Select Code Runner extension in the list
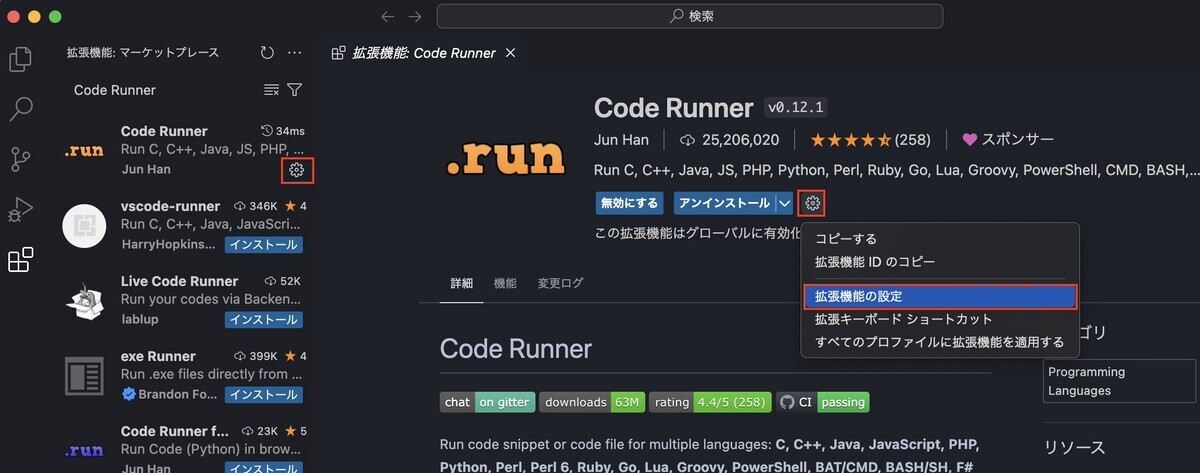 [184, 150]
